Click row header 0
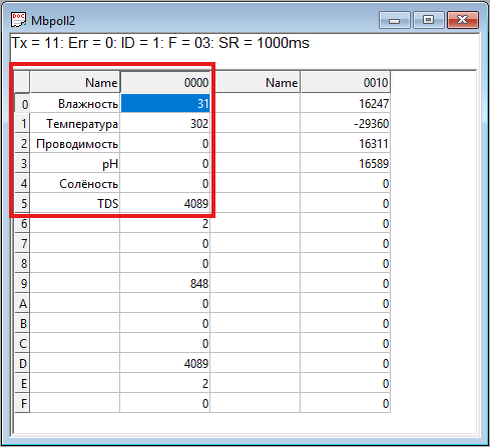 (x=23, y=104)
